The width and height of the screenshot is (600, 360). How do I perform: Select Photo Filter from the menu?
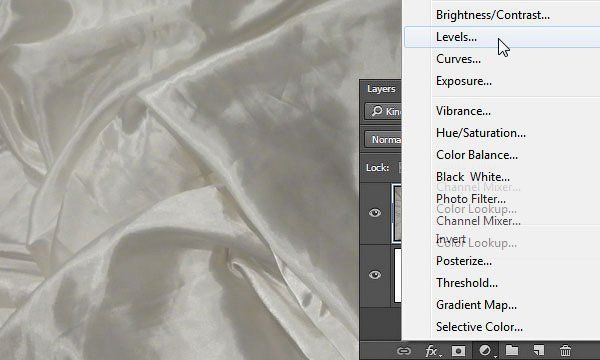(x=471, y=199)
